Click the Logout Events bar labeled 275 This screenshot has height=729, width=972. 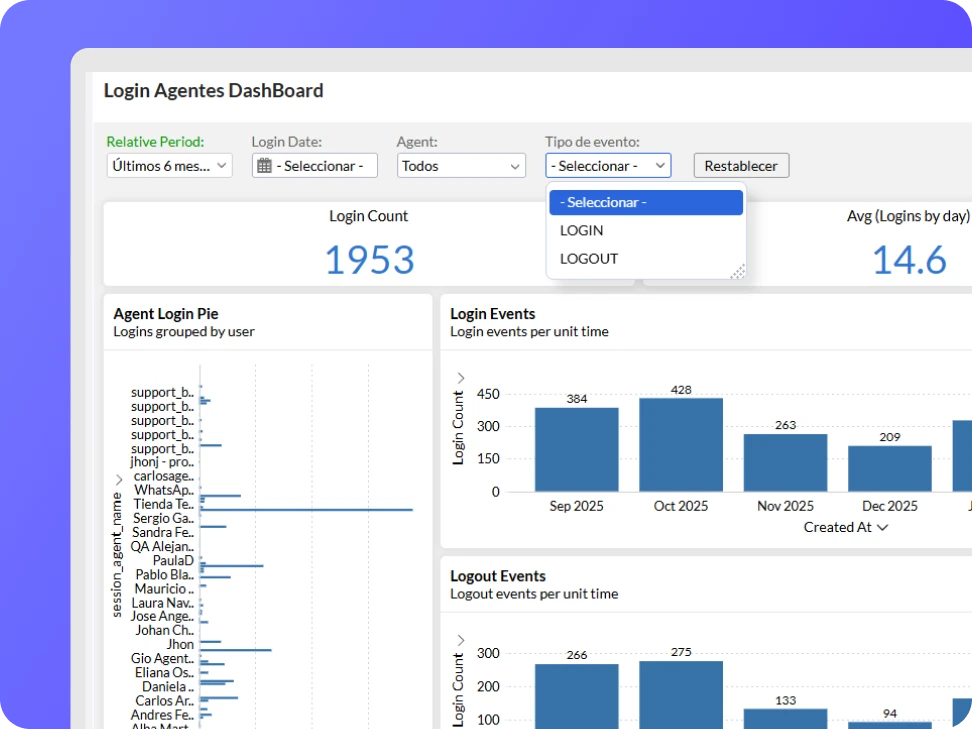pyautogui.click(x=681, y=694)
